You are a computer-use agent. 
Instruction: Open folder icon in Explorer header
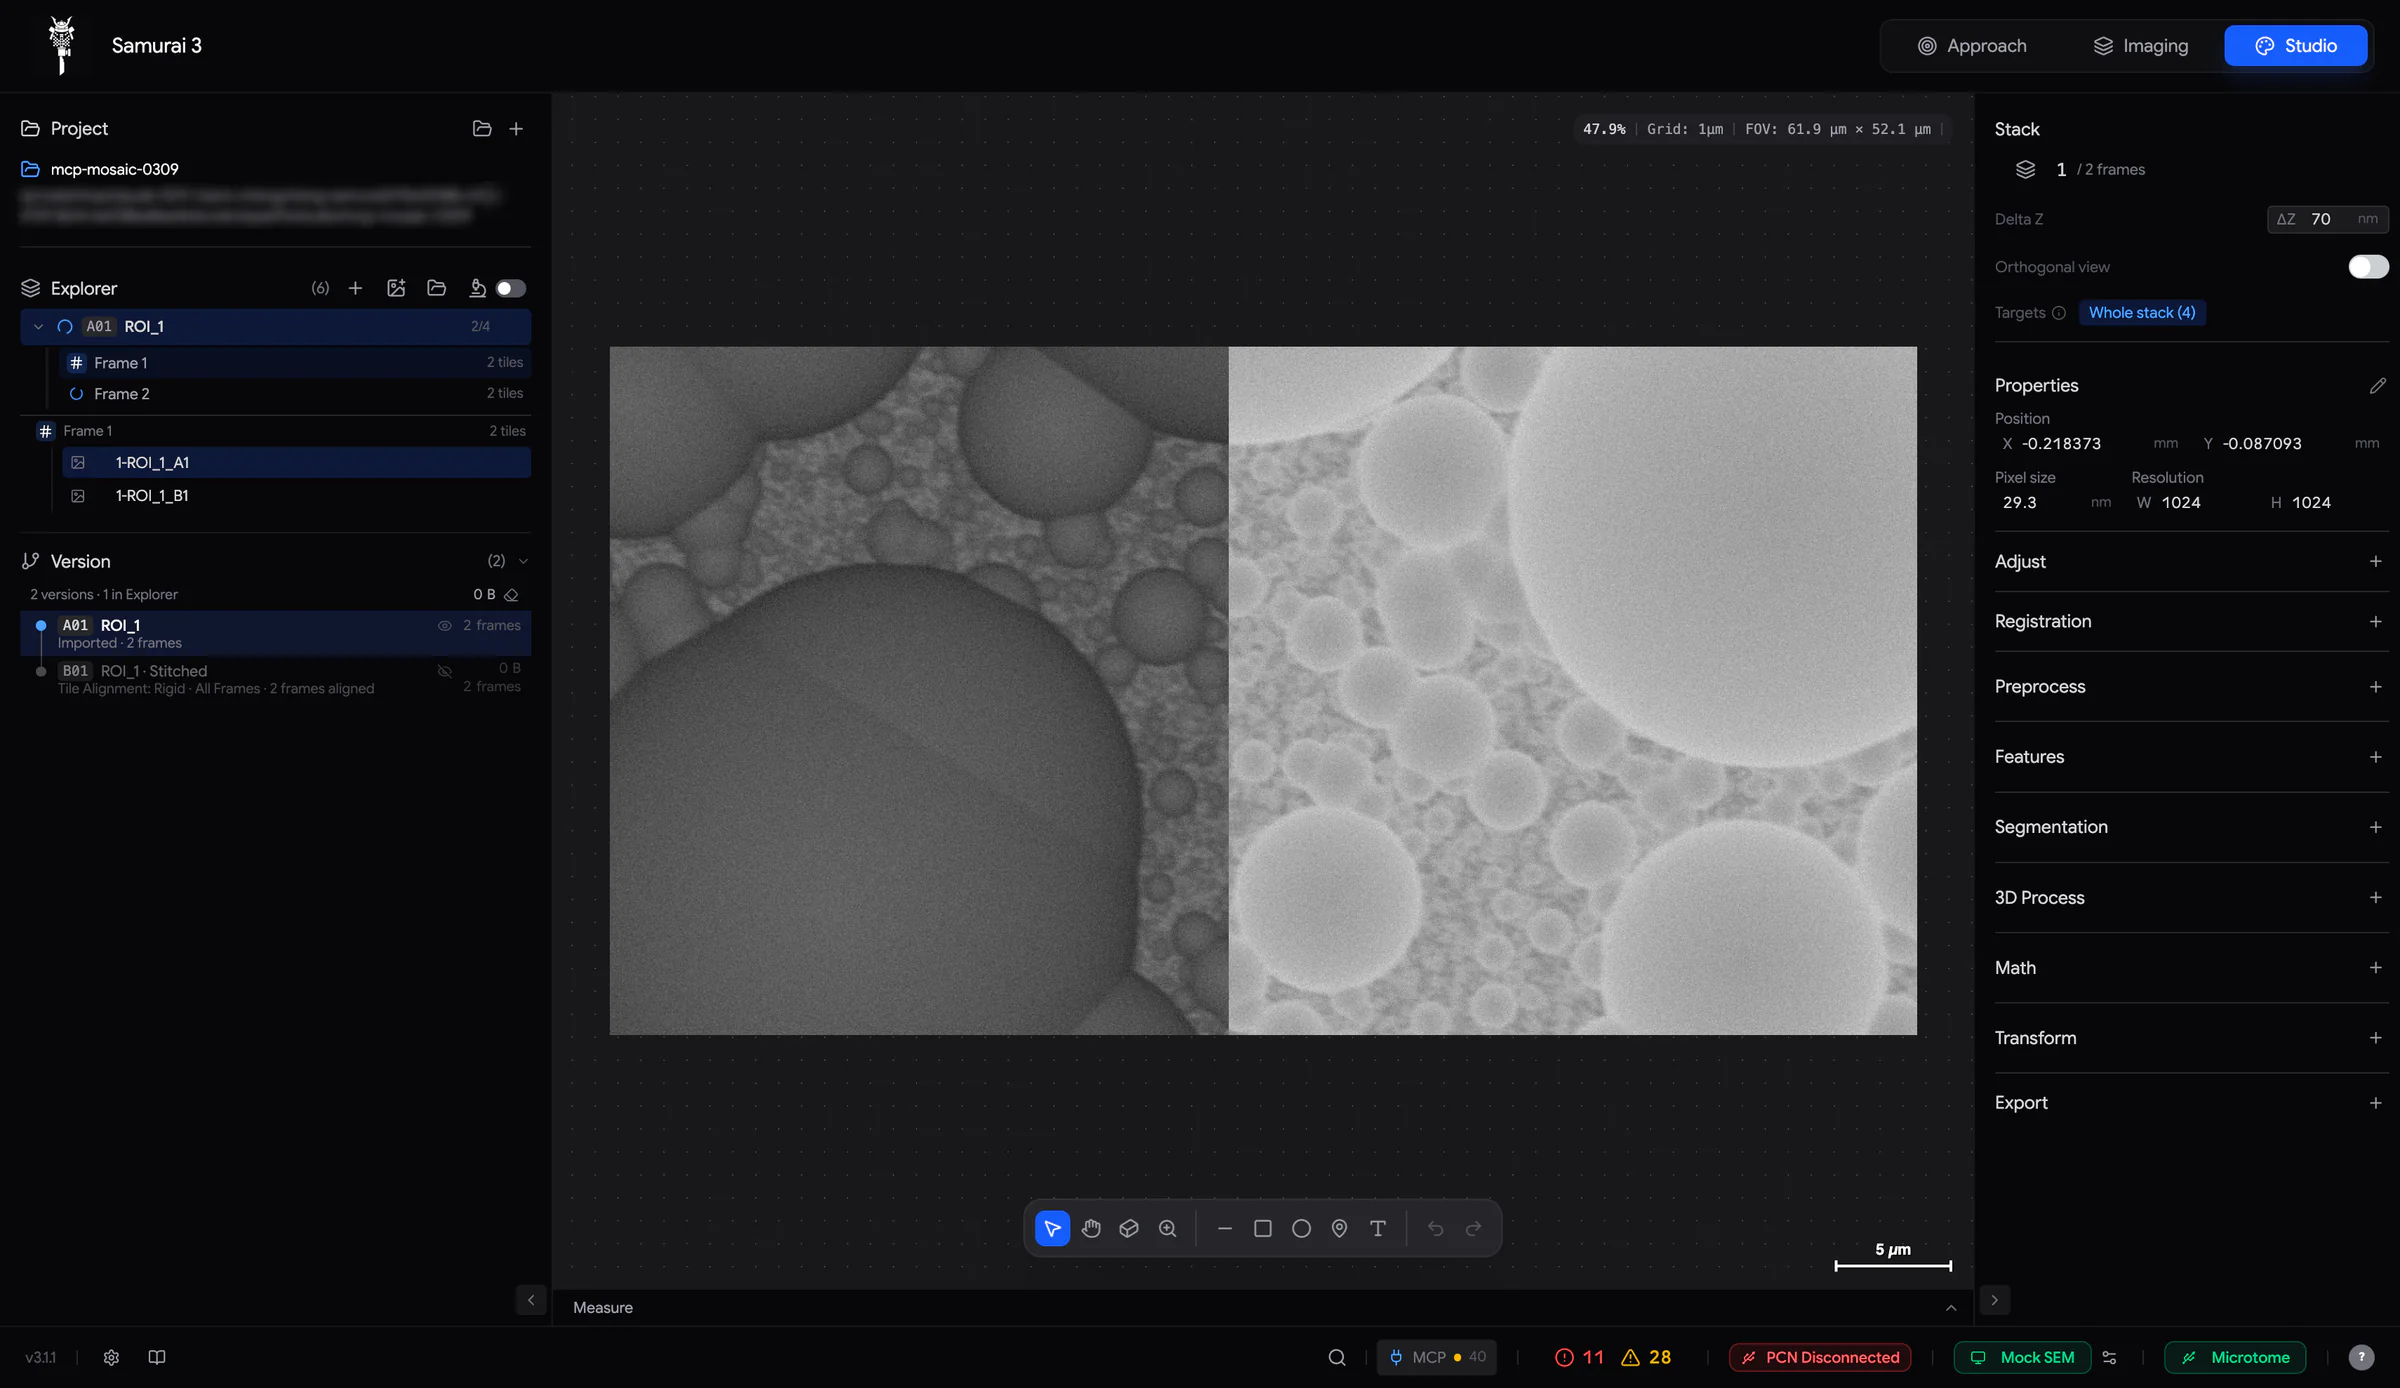(436, 288)
